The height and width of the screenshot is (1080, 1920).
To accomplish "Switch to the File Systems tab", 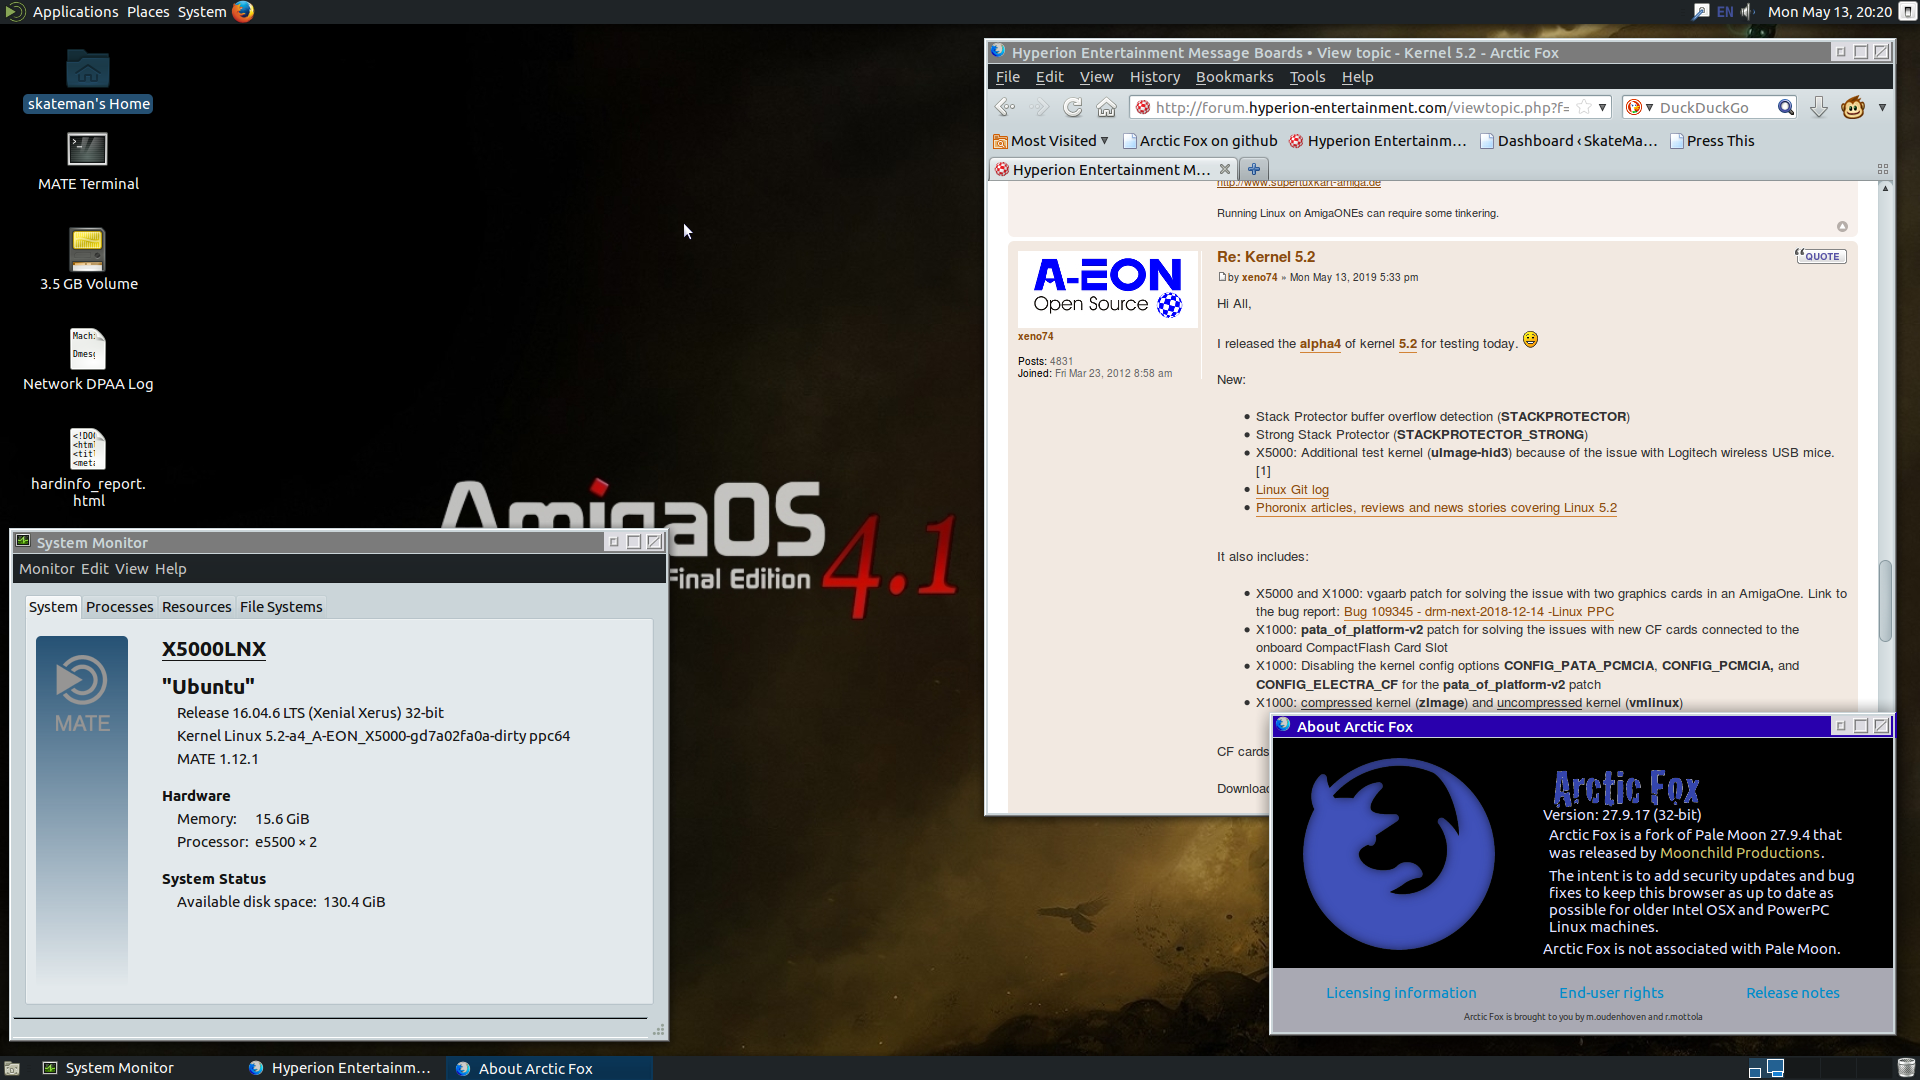I will pyautogui.click(x=281, y=607).
